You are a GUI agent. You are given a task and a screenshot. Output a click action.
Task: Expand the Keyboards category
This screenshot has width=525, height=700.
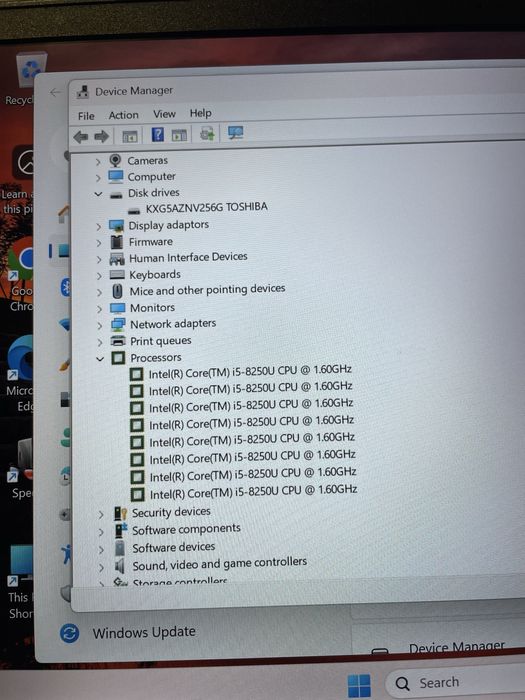tap(99, 276)
